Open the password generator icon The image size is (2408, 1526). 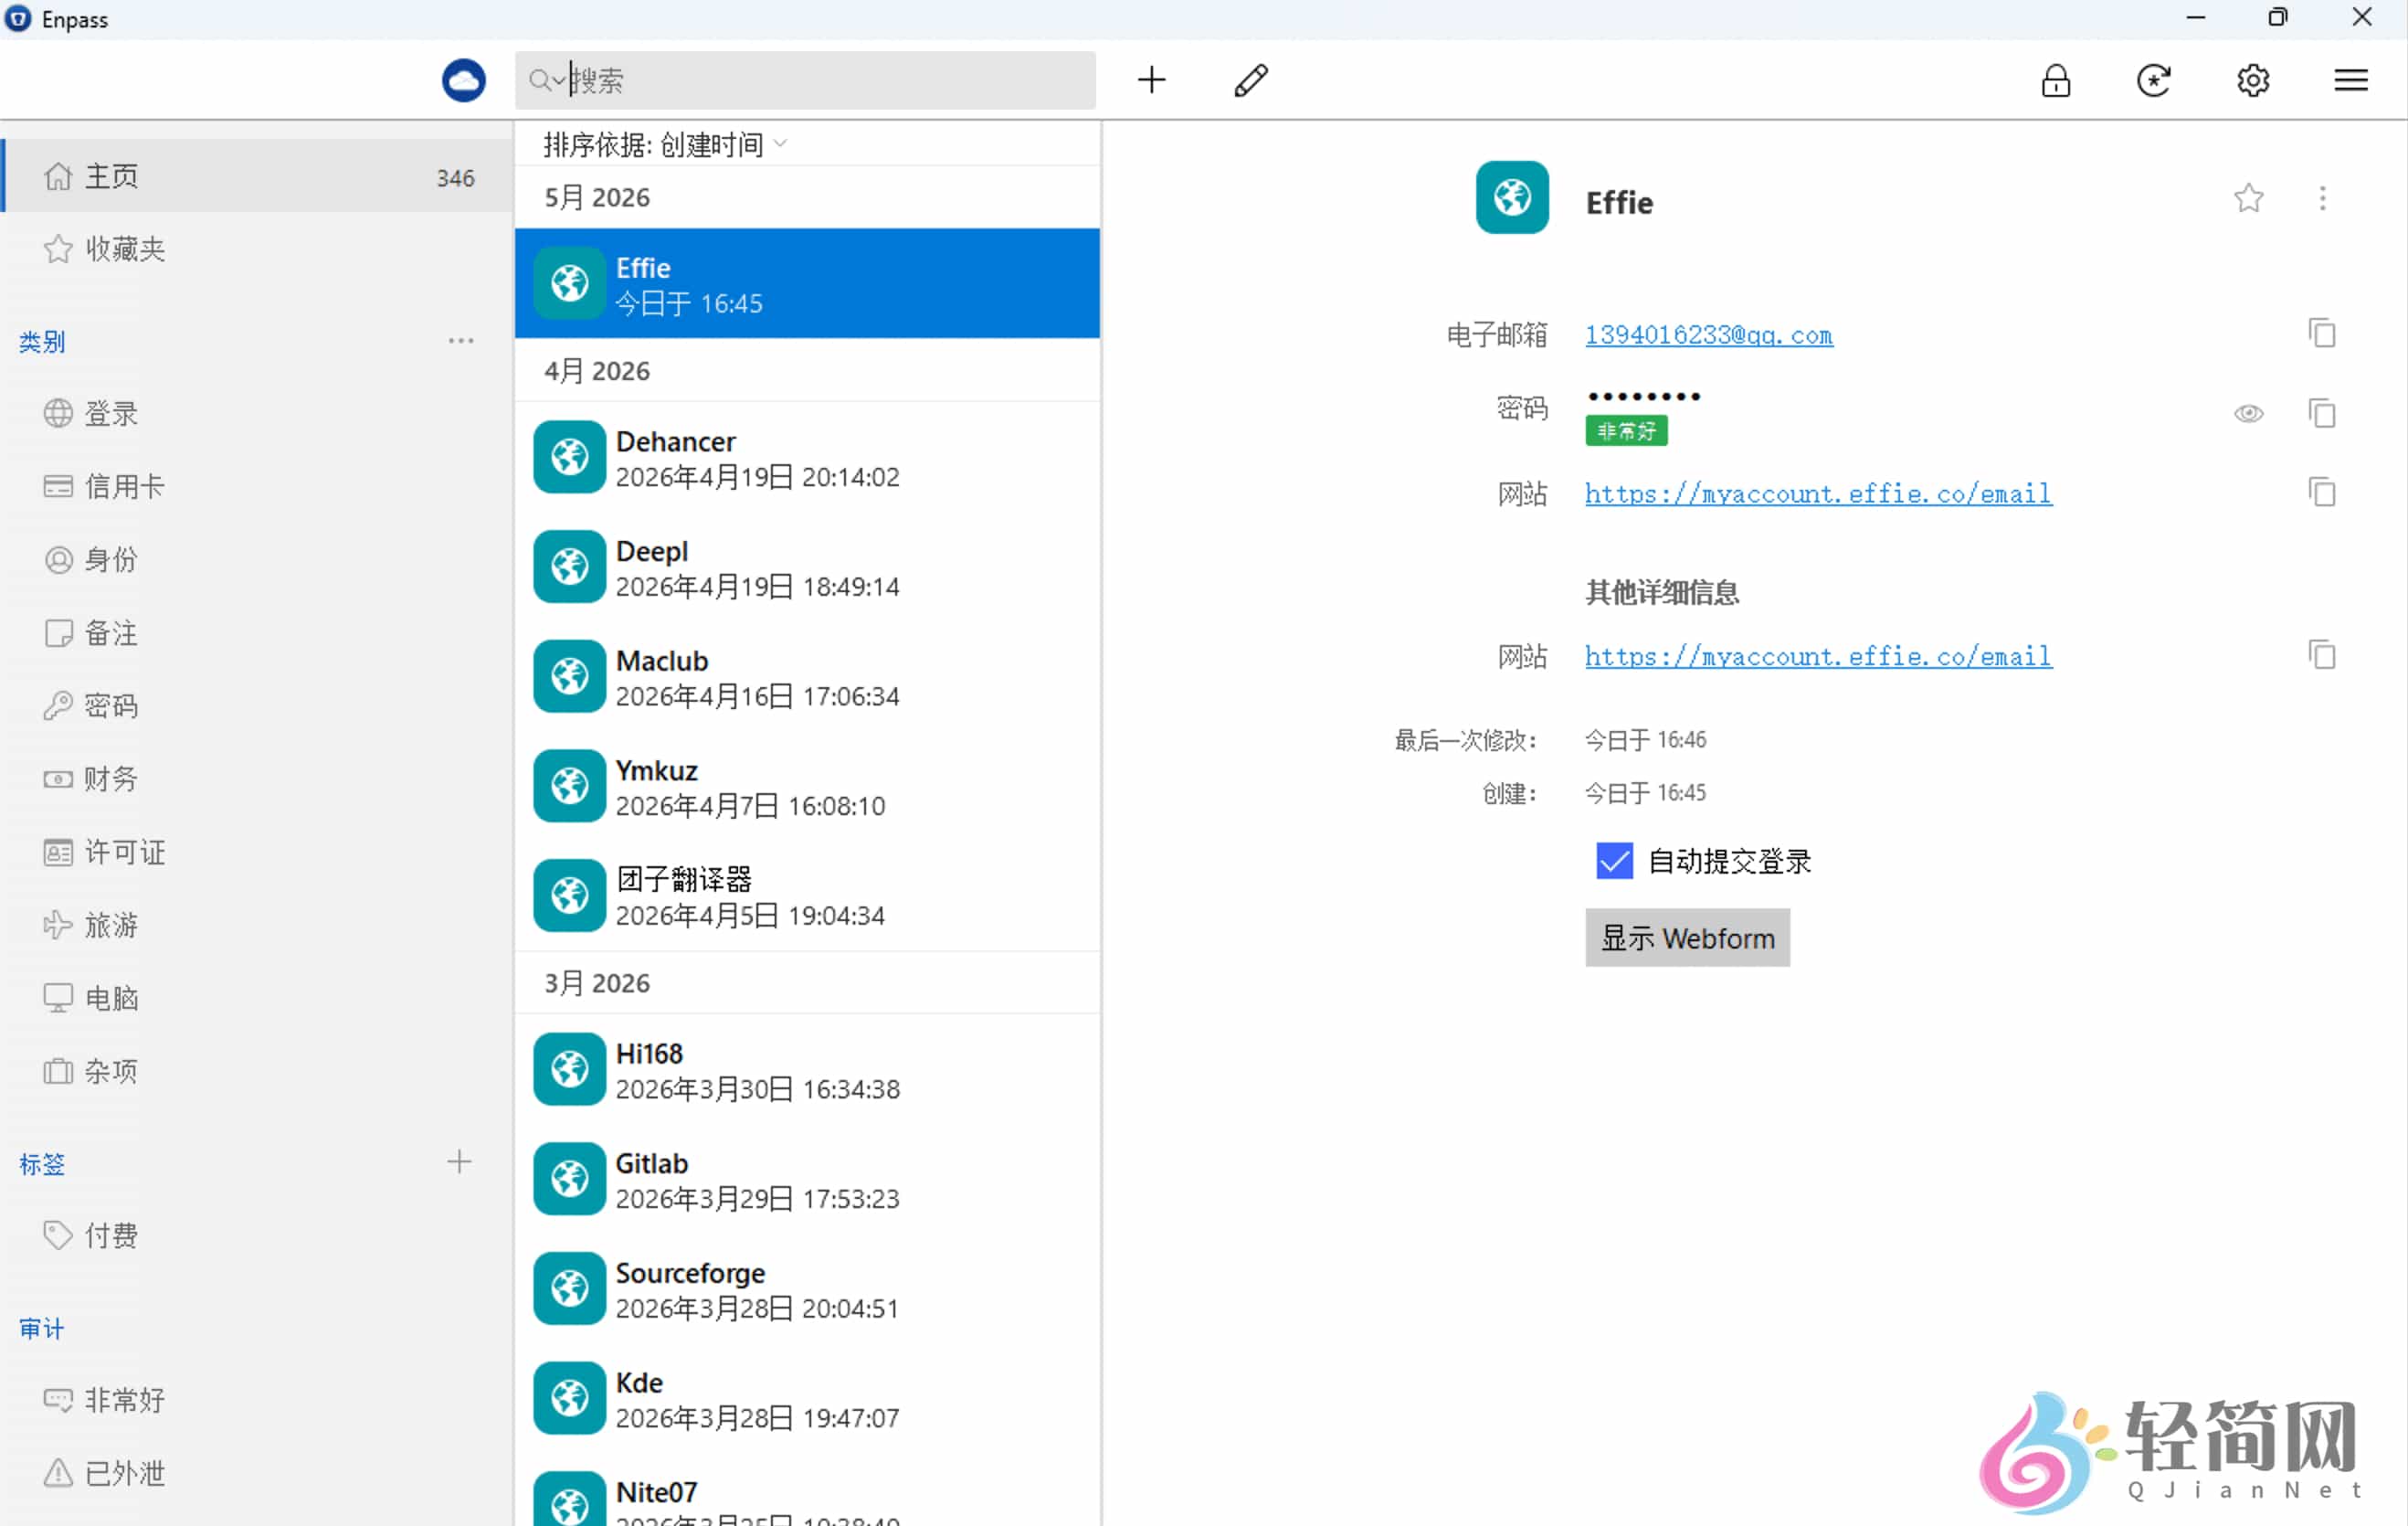click(x=2153, y=80)
